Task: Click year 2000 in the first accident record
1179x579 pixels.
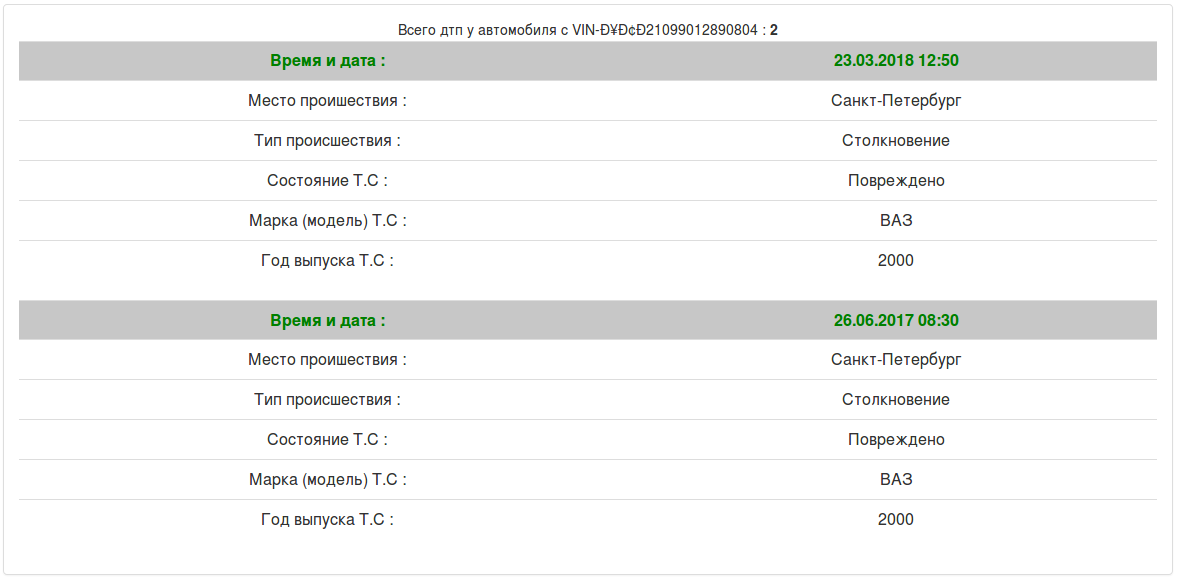Action: click(896, 261)
